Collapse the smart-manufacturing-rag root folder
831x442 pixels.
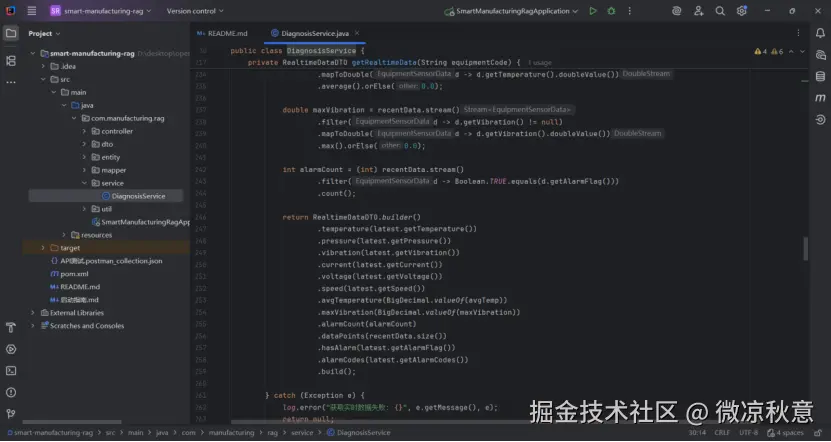coord(33,54)
